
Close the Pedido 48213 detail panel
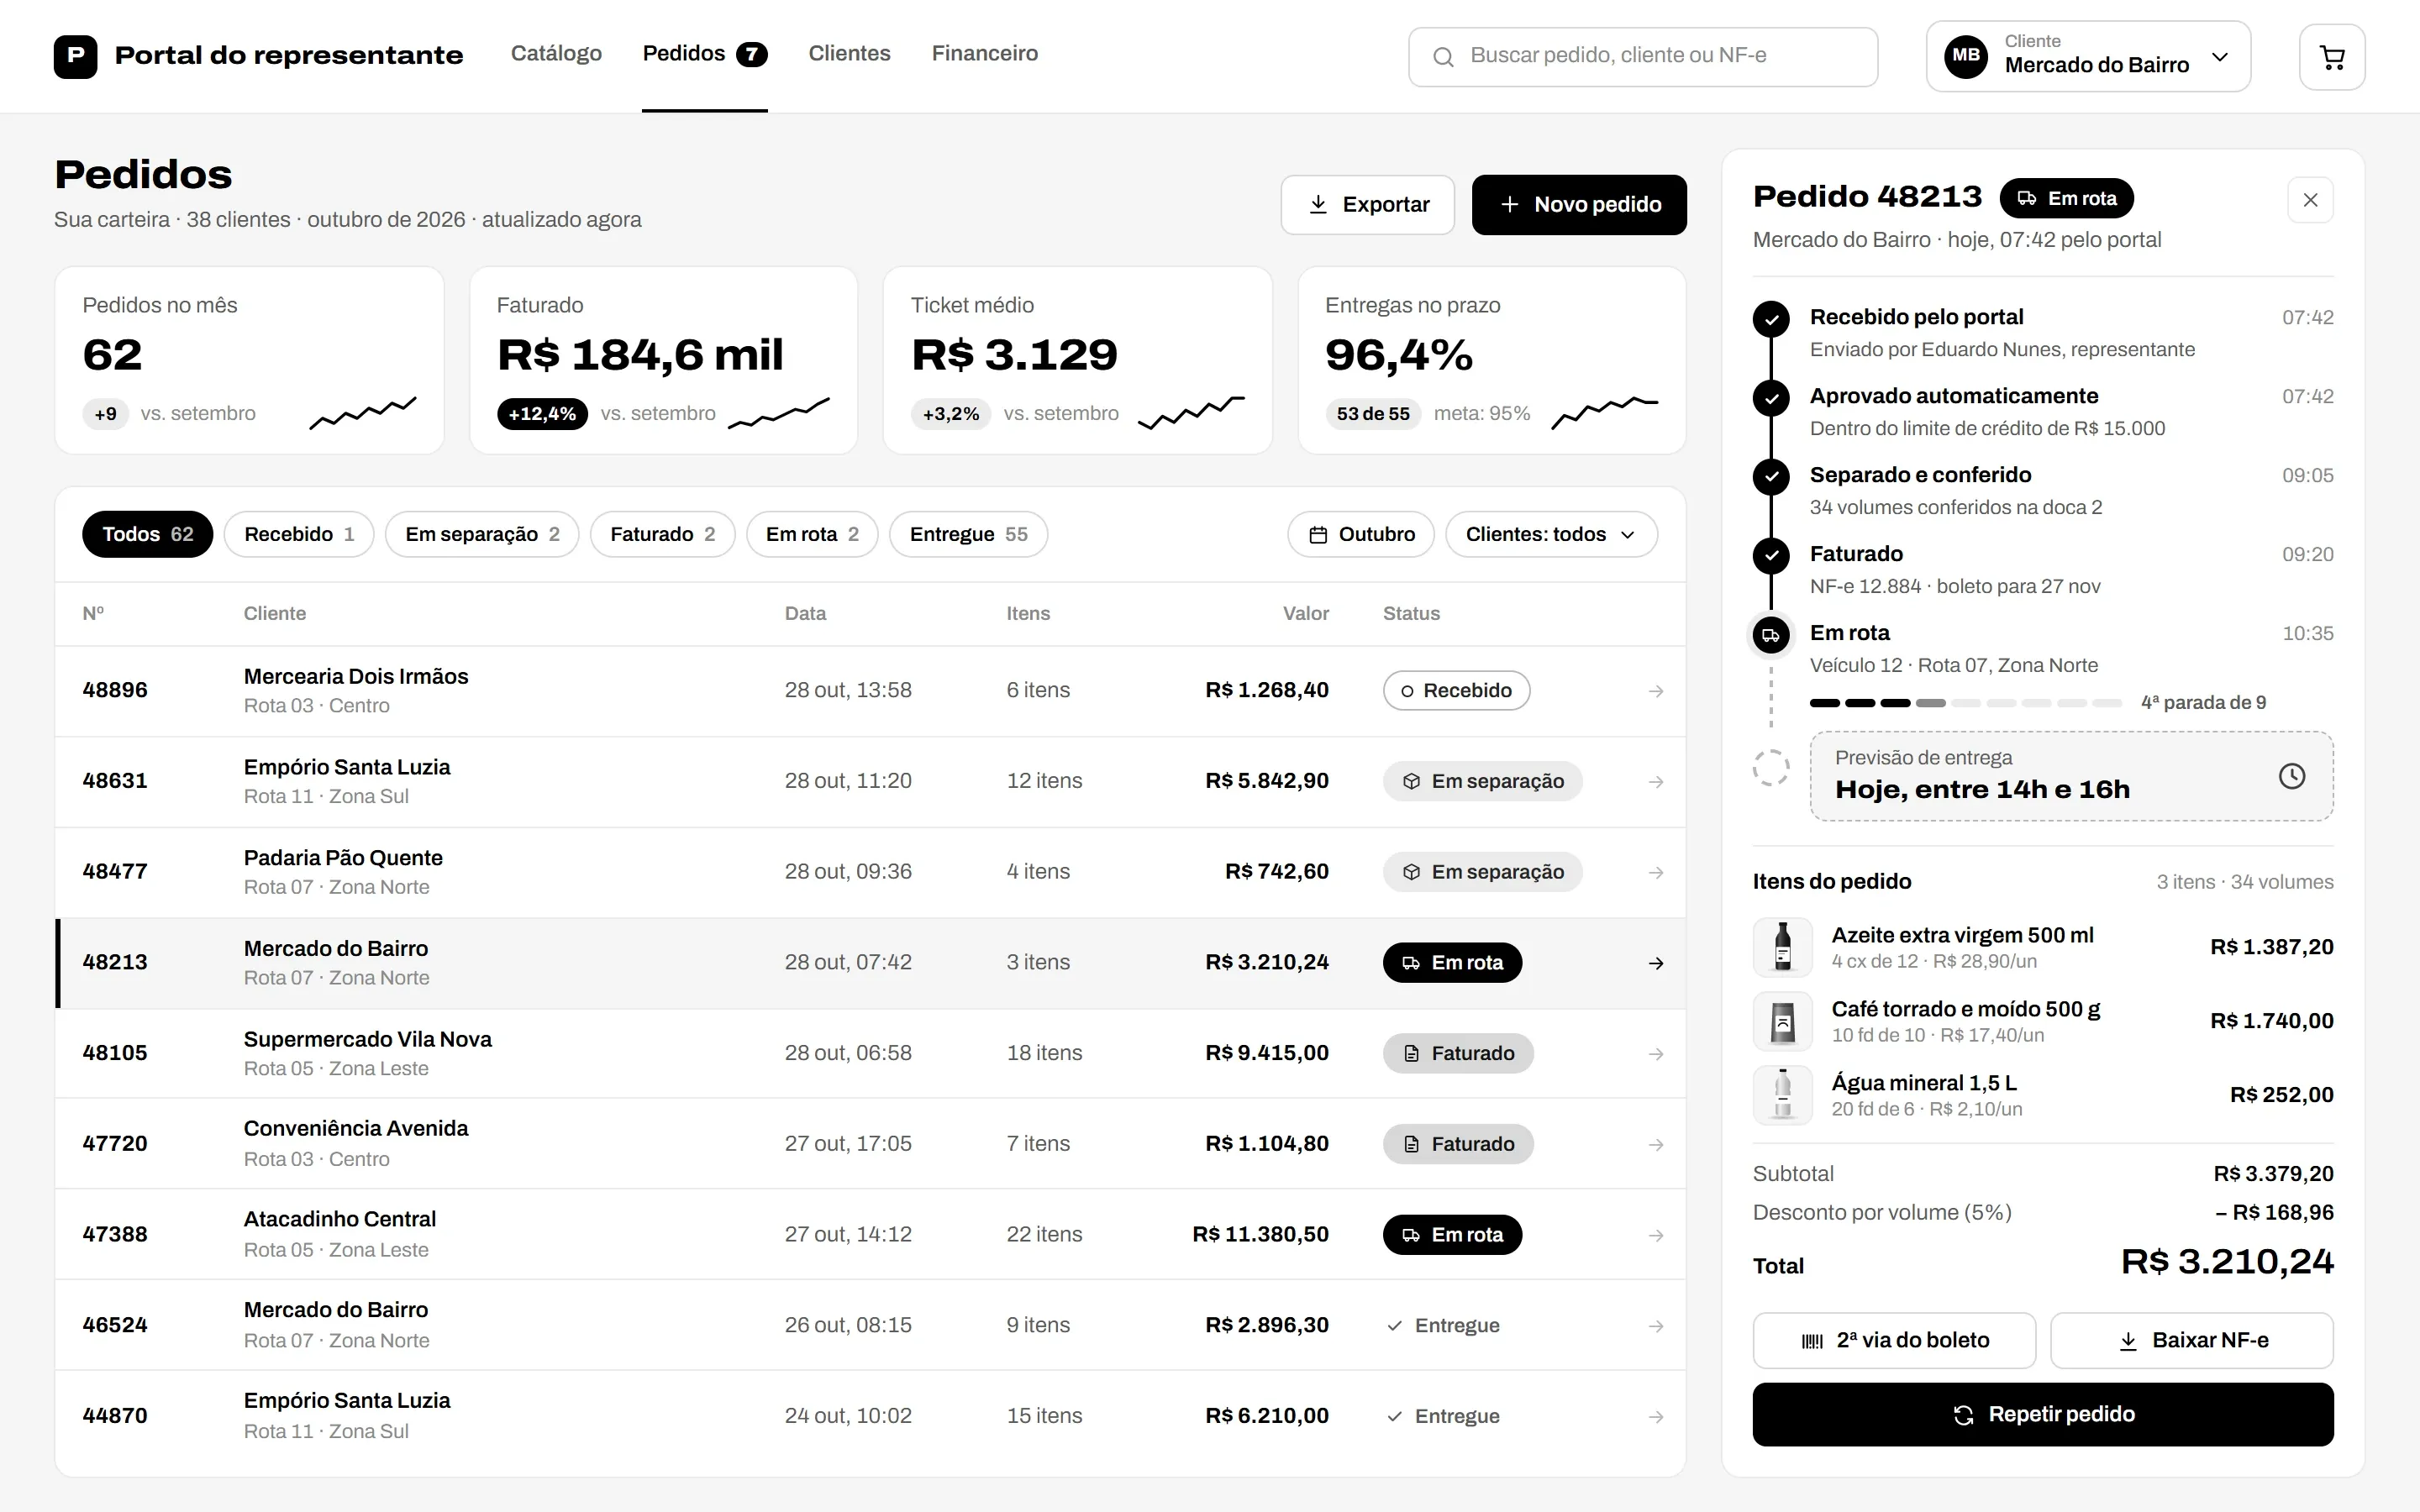coord(2310,200)
